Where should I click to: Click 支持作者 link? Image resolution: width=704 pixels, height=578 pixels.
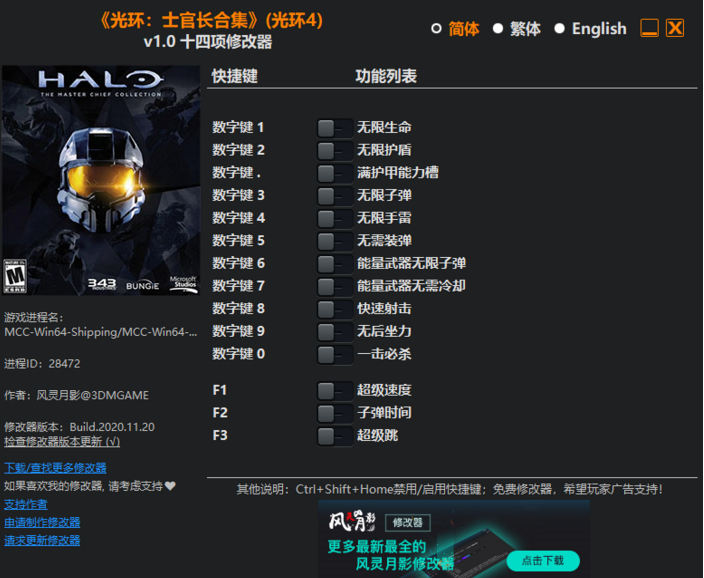pos(26,504)
